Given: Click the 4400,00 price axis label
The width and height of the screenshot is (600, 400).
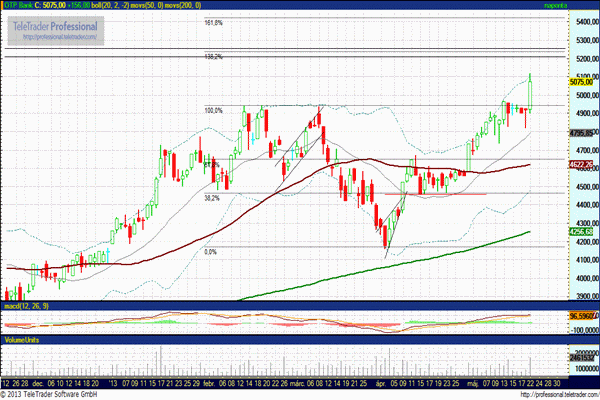Looking at the screenshot, I should tap(587, 205).
